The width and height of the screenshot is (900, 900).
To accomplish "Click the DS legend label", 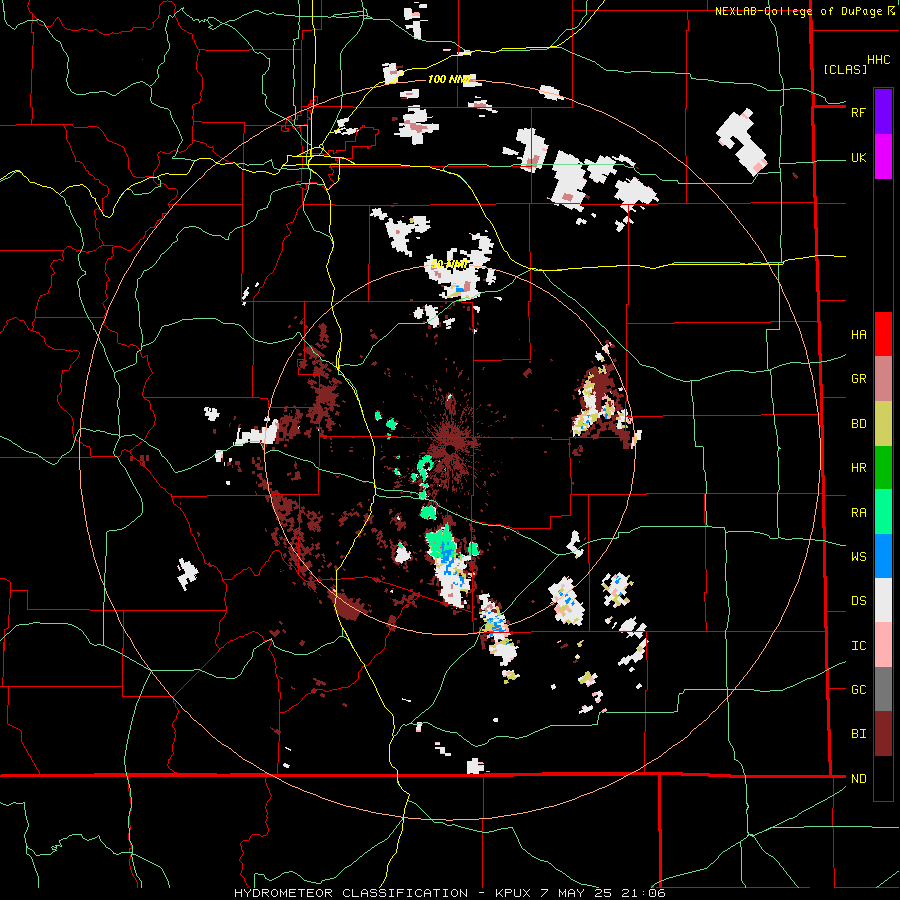I will coord(858,601).
